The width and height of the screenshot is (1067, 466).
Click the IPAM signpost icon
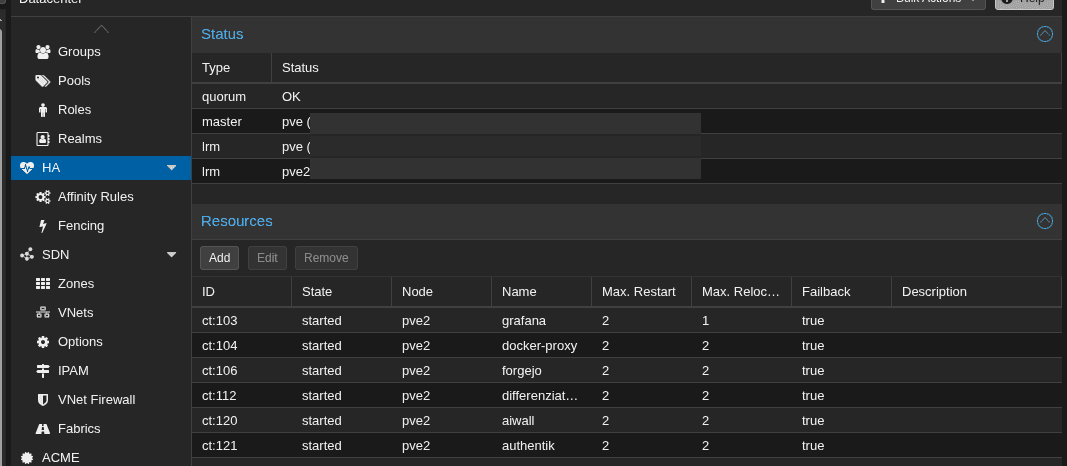pos(43,371)
